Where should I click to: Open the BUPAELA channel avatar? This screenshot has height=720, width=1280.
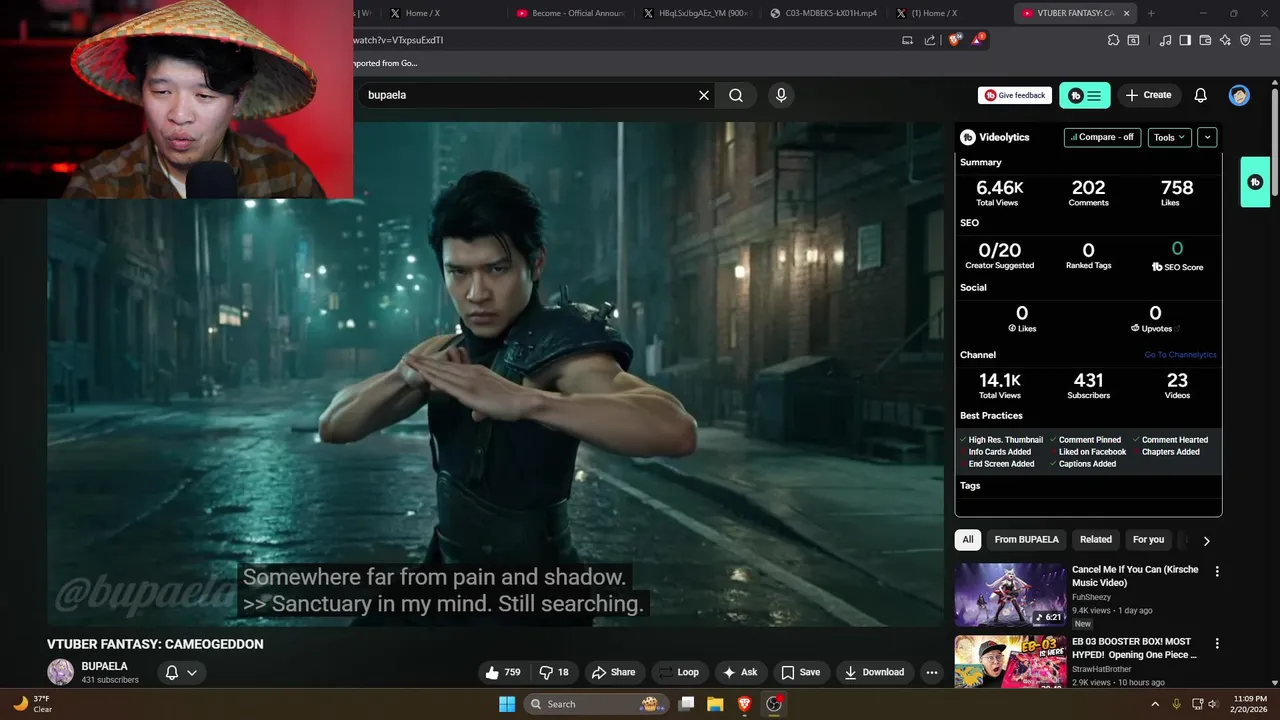61,672
